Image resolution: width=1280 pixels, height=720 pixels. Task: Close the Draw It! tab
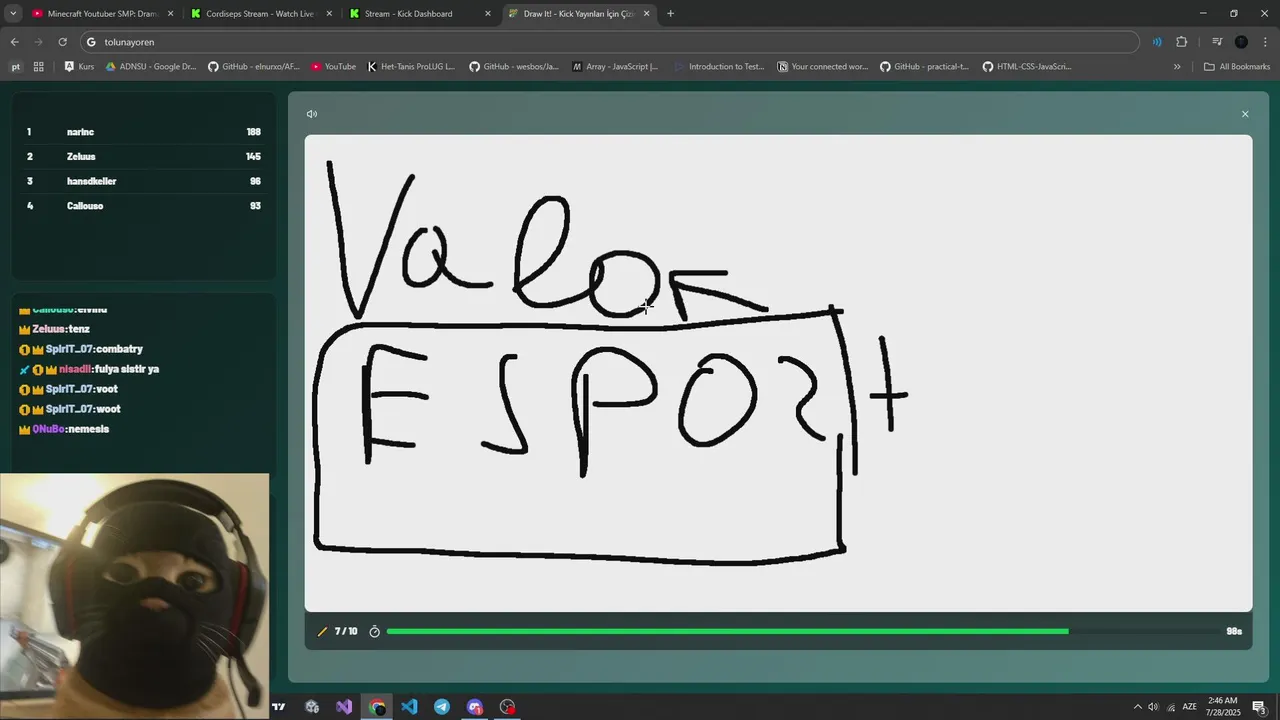point(646,14)
